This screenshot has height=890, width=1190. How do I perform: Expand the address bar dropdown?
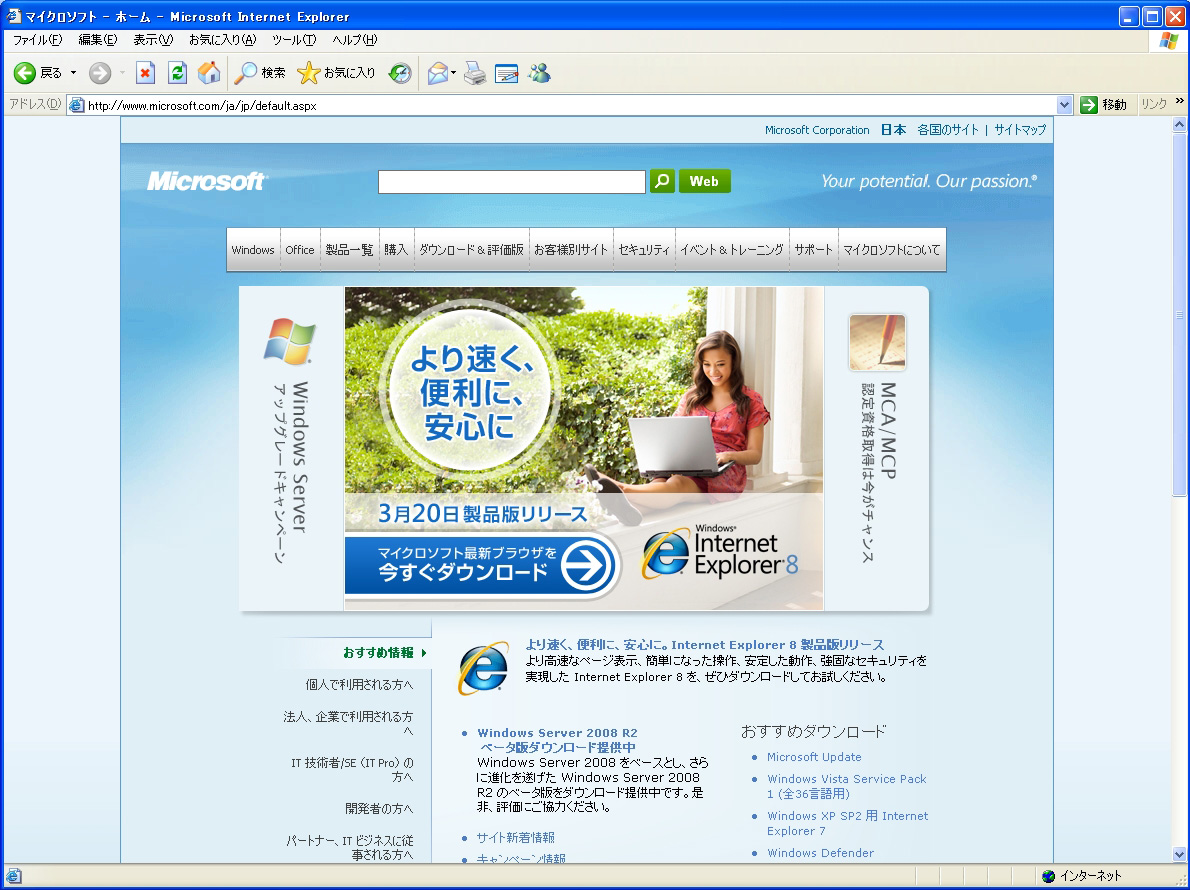coord(1064,105)
